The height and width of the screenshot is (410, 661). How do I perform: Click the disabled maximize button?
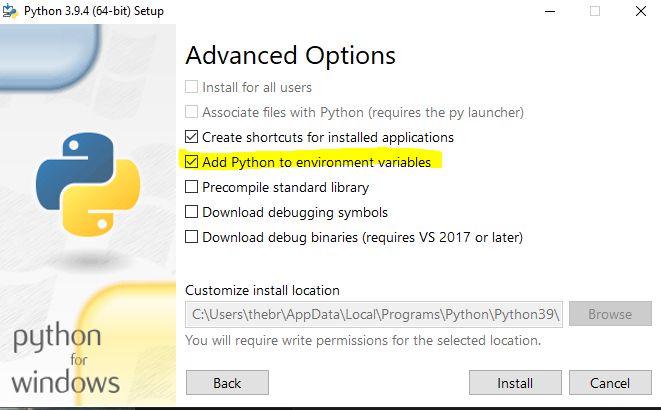point(595,11)
